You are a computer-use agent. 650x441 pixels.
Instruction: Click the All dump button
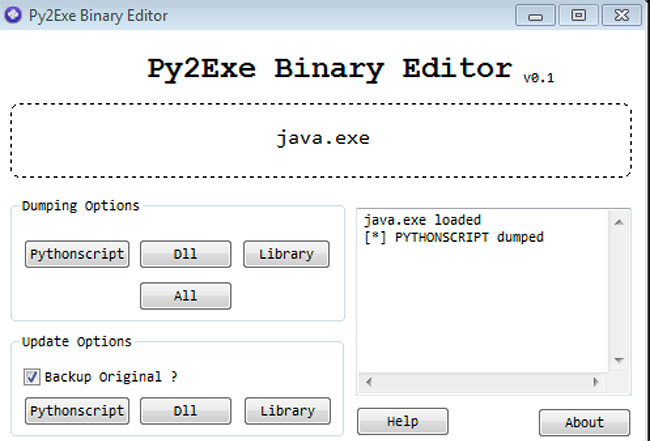click(185, 296)
